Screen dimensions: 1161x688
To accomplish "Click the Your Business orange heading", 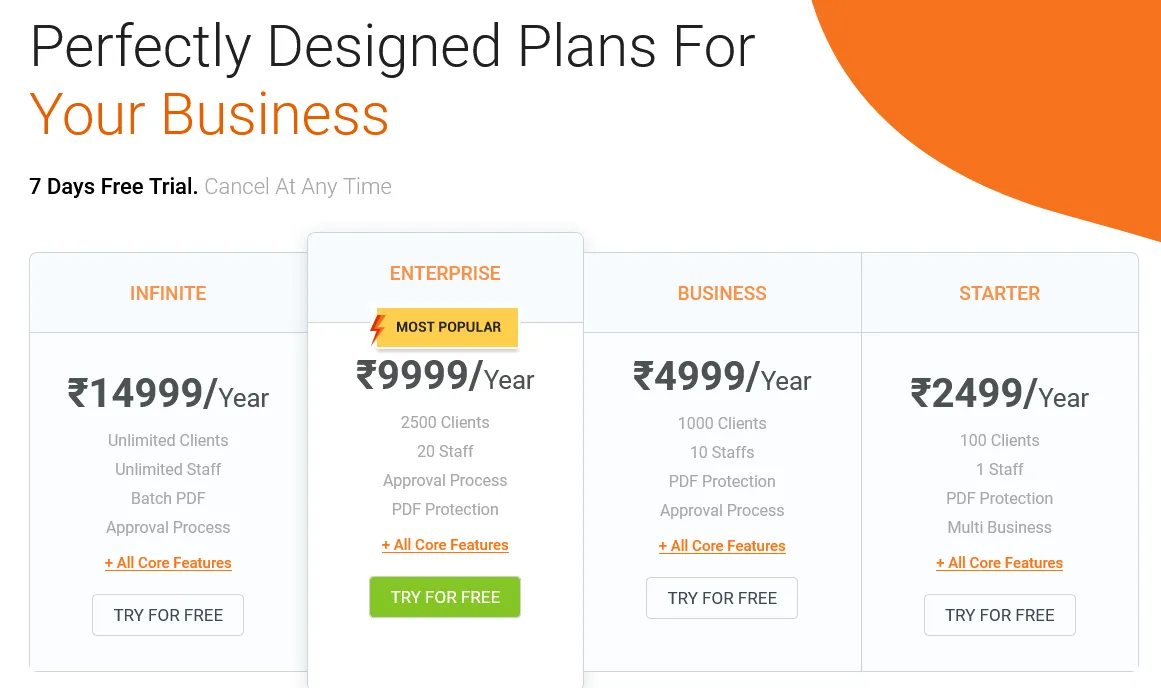I will [x=209, y=115].
